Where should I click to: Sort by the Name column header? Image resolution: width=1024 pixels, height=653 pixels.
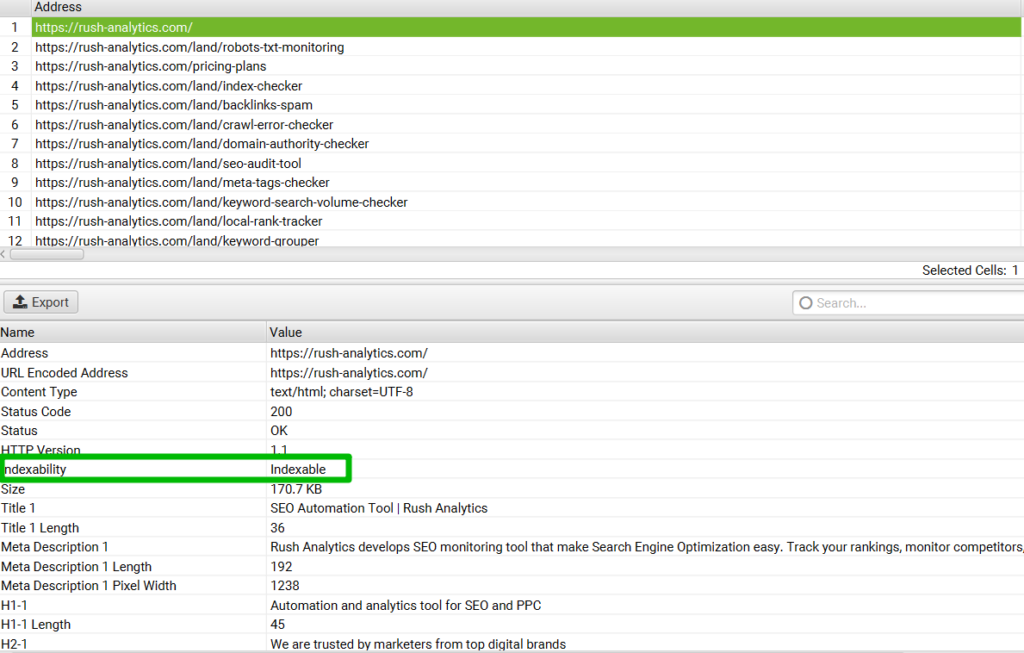click(x=18, y=332)
